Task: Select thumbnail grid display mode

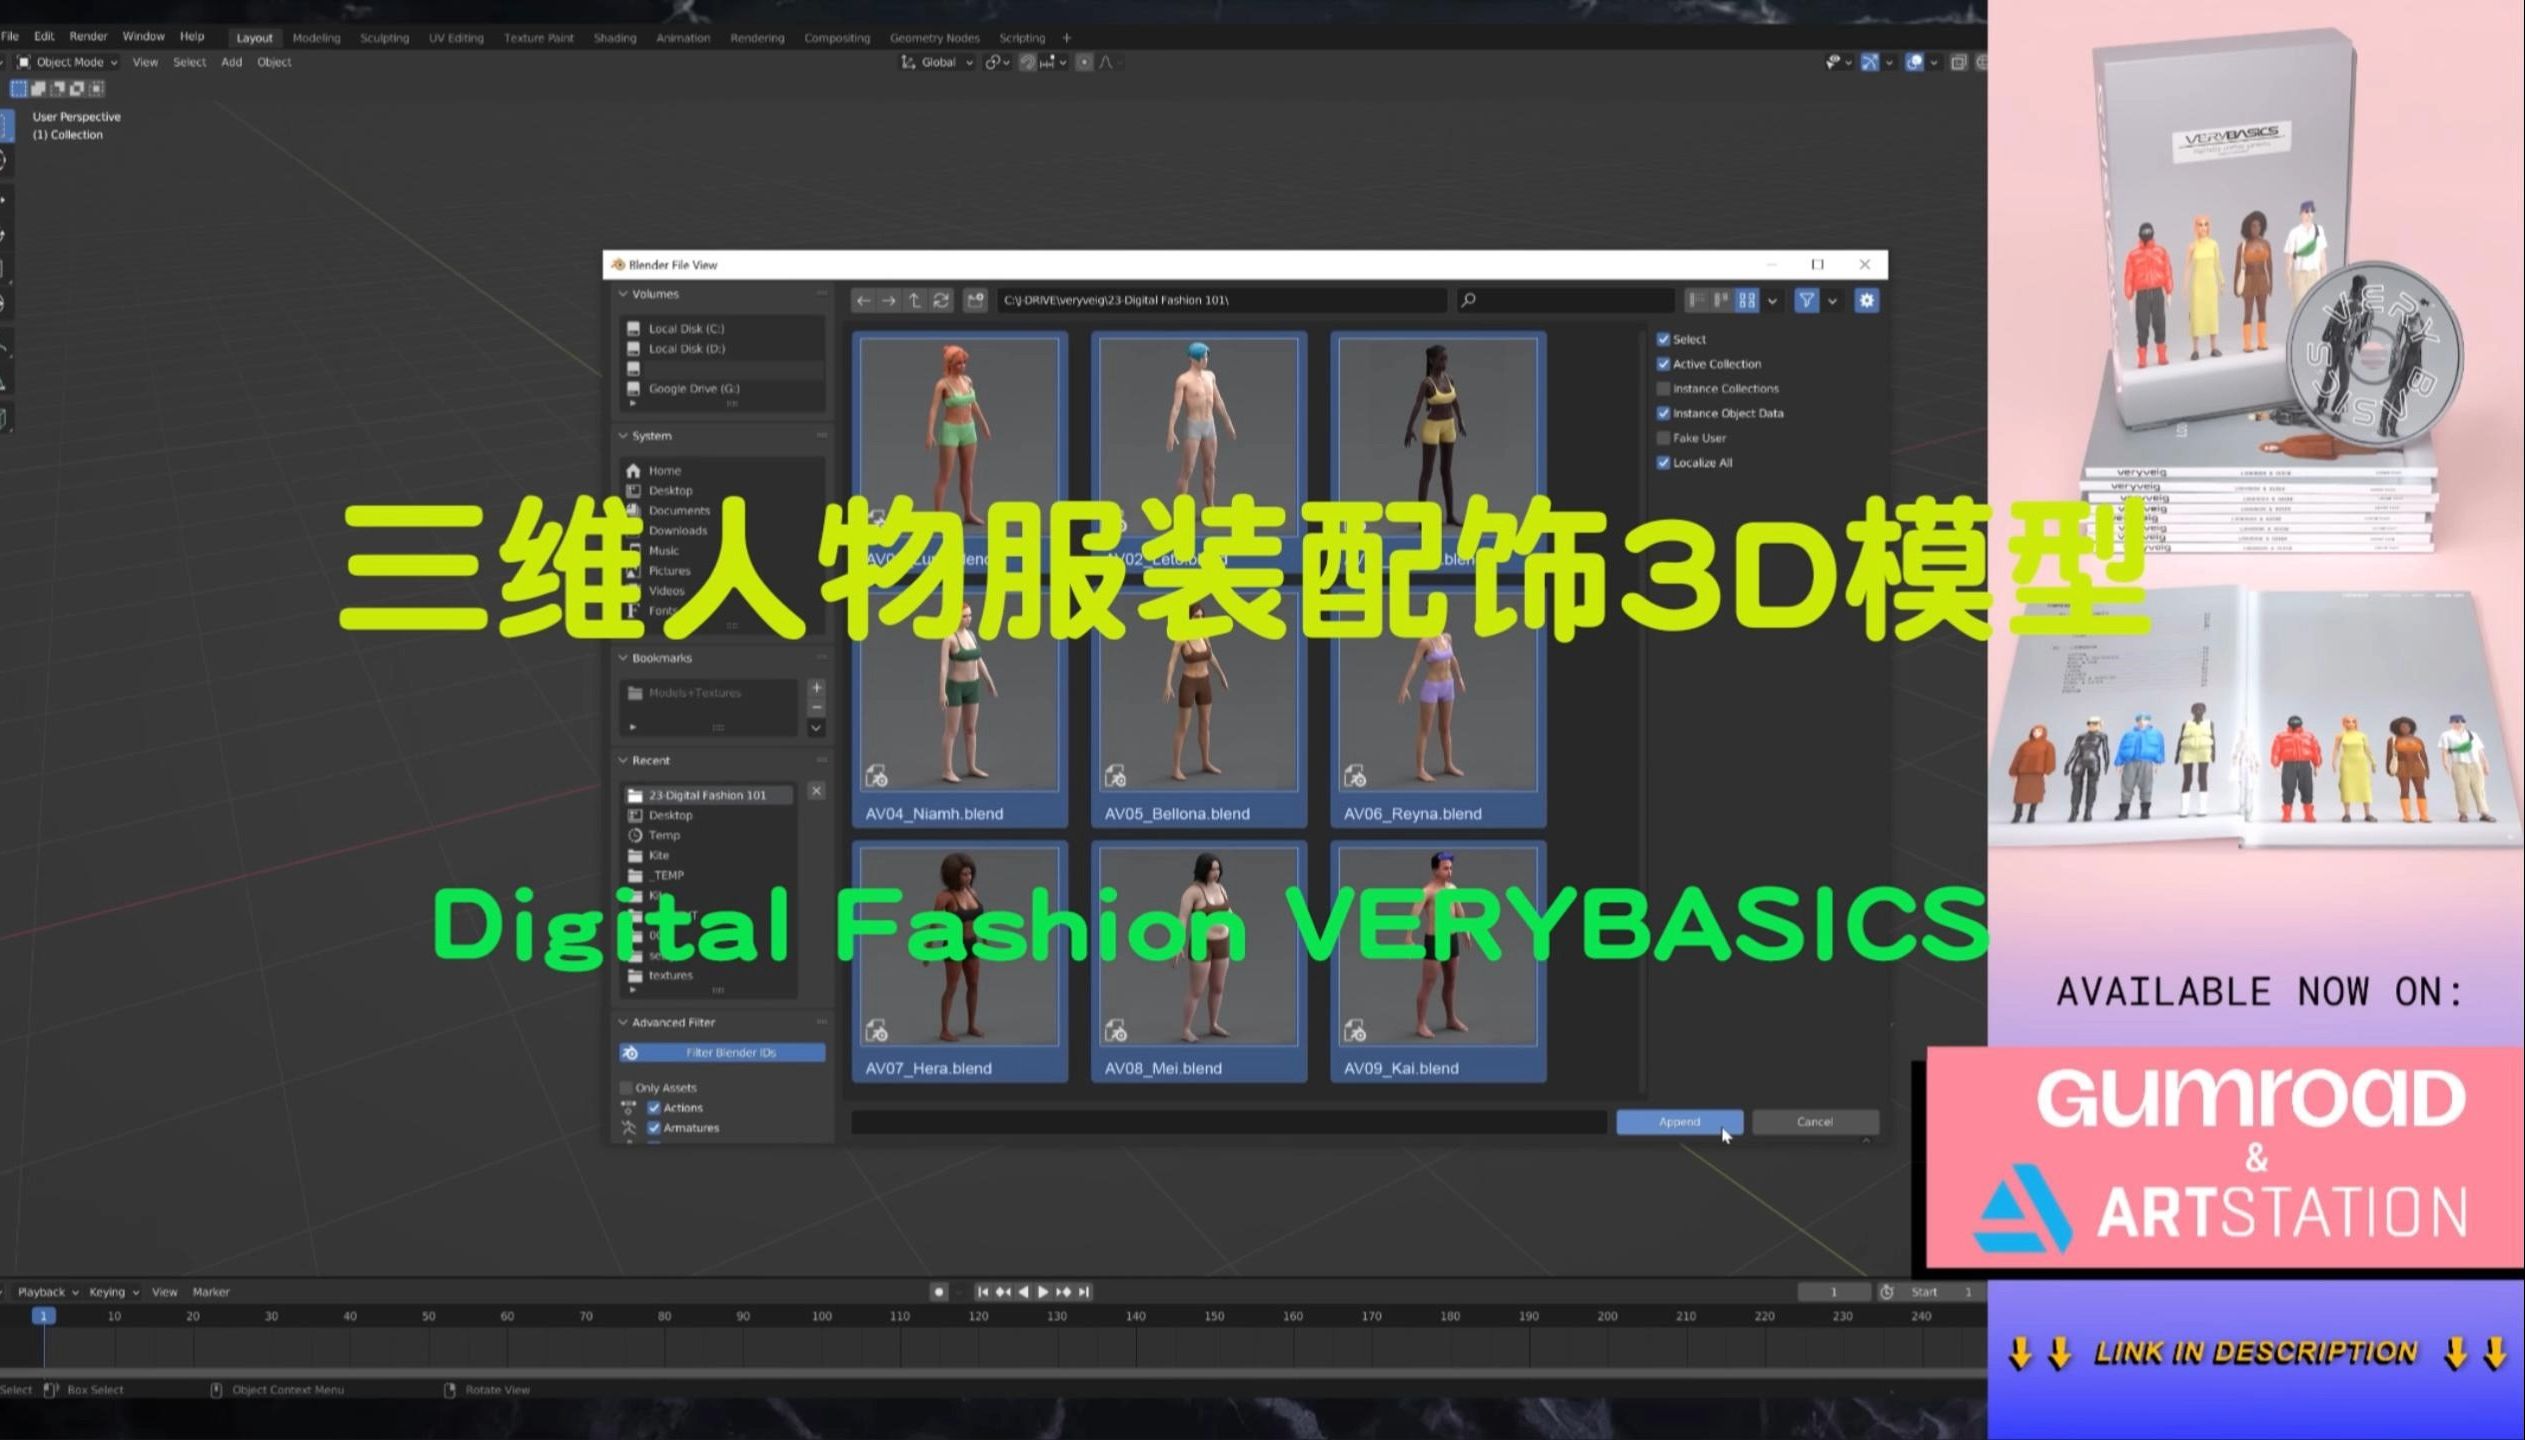Action: tap(1747, 300)
